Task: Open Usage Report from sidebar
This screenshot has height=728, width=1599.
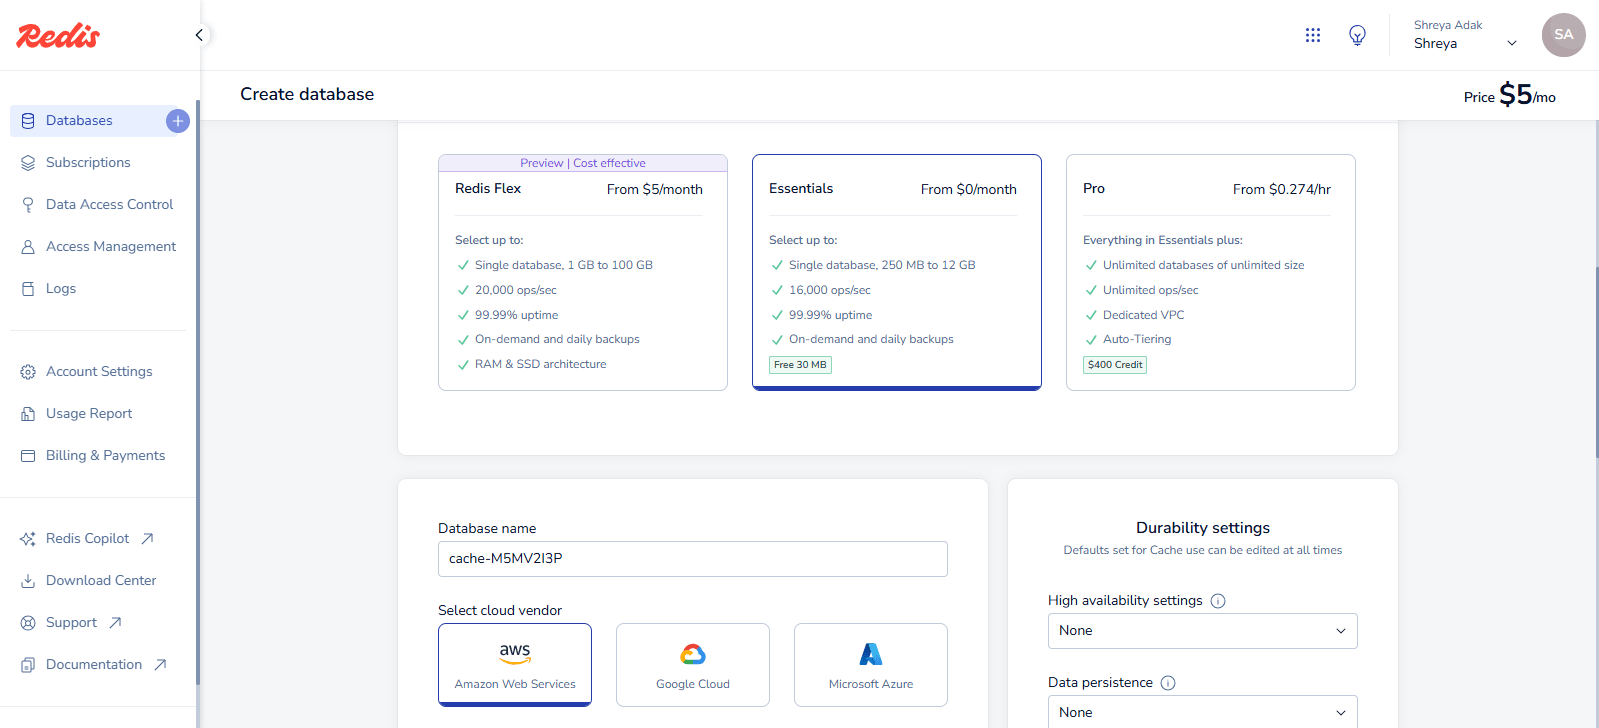Action: (89, 414)
